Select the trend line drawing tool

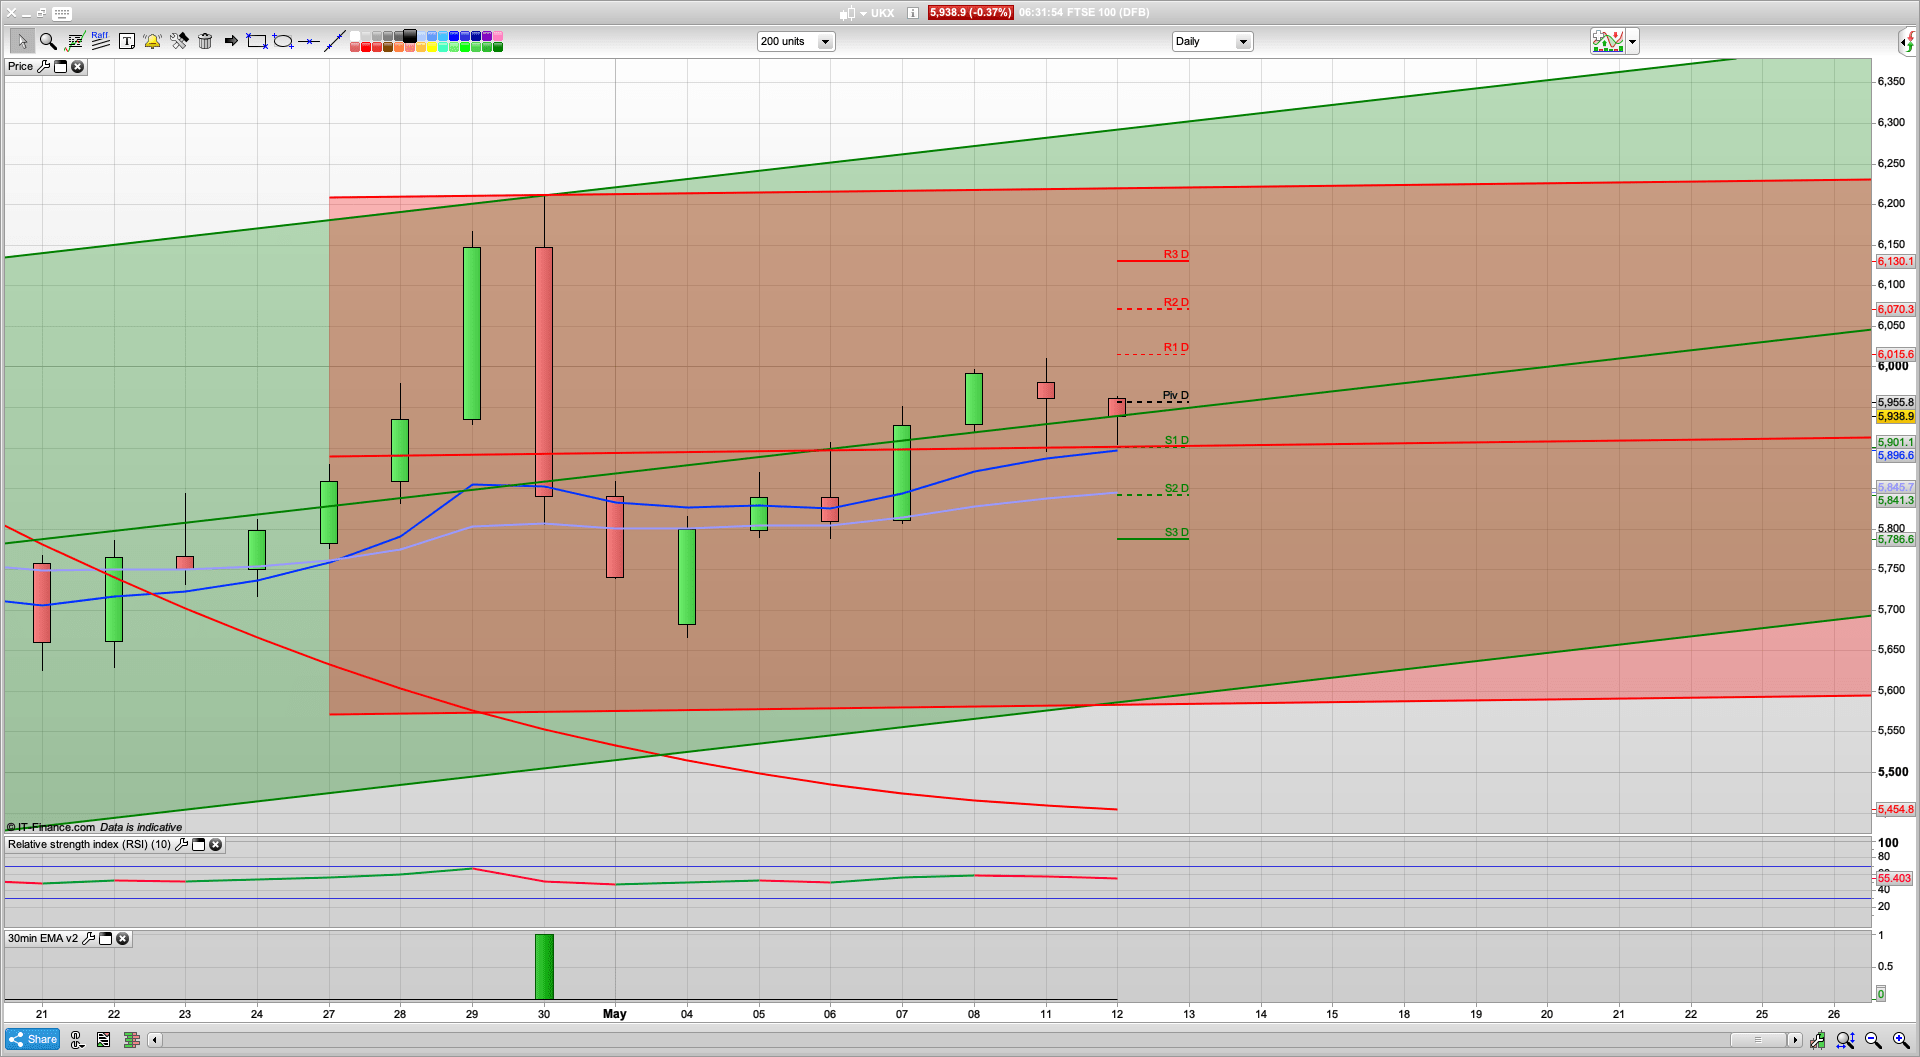(x=335, y=41)
